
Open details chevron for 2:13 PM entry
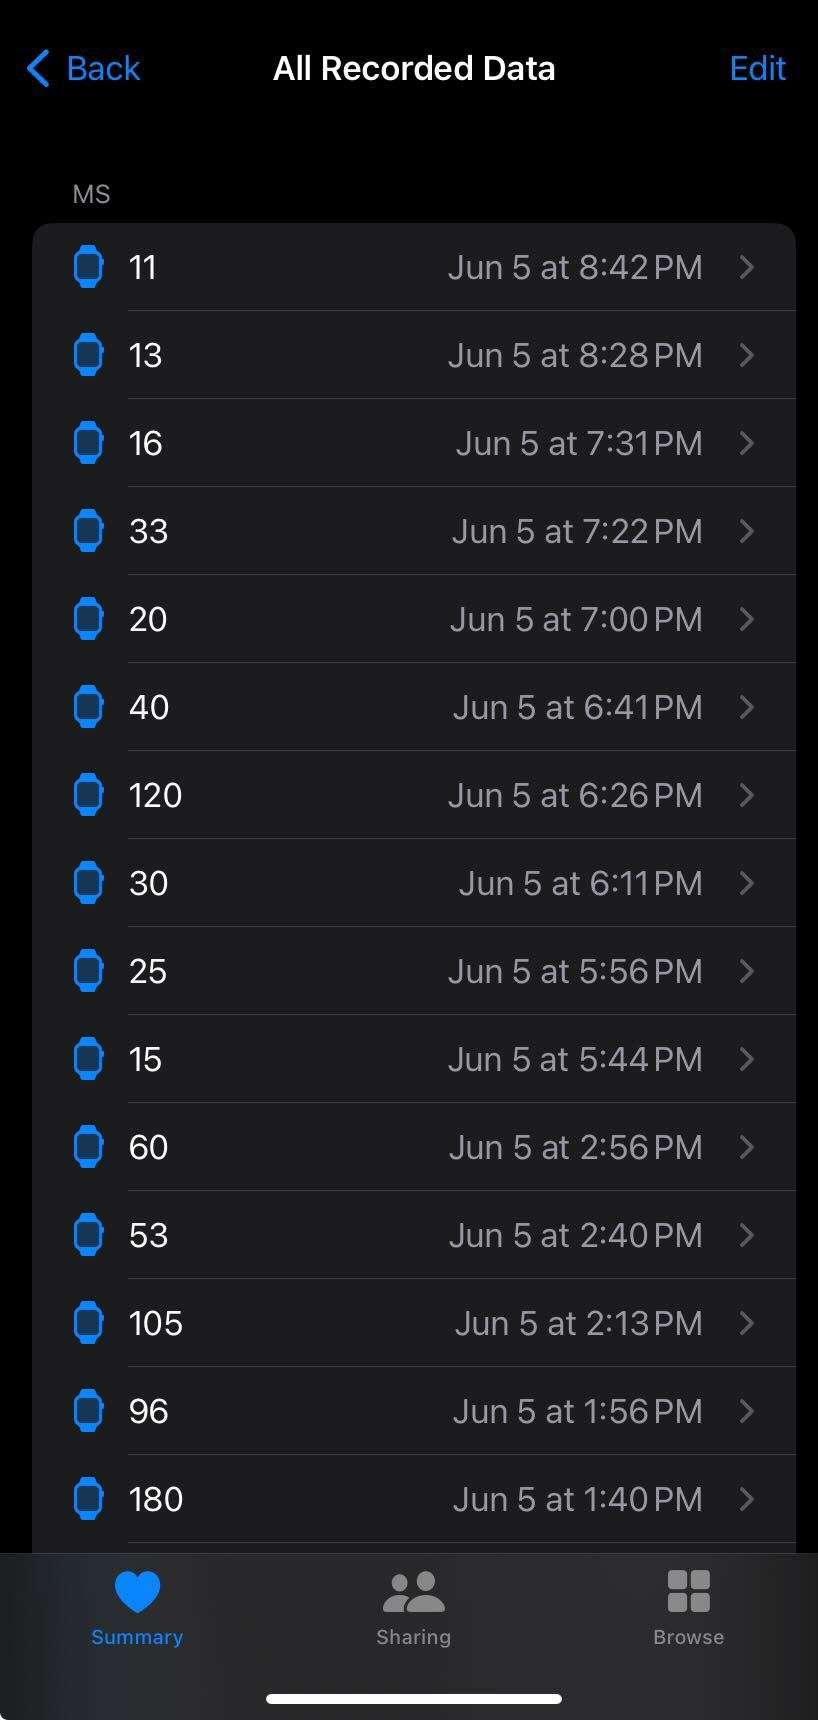click(746, 1323)
